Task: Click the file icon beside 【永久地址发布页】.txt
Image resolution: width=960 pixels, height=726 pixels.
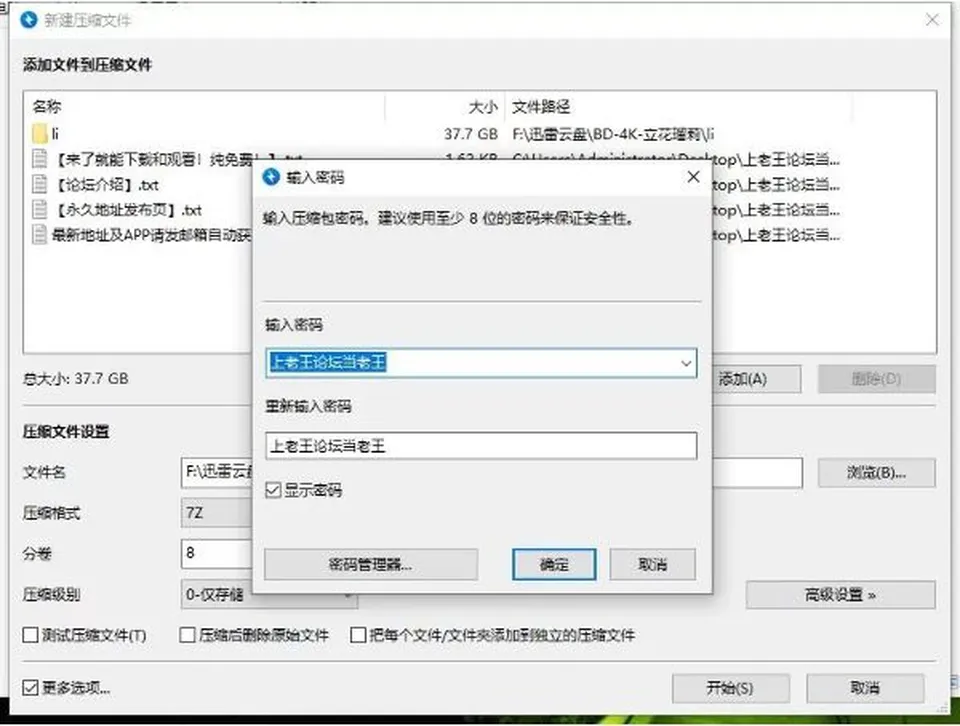Action: click(x=40, y=209)
